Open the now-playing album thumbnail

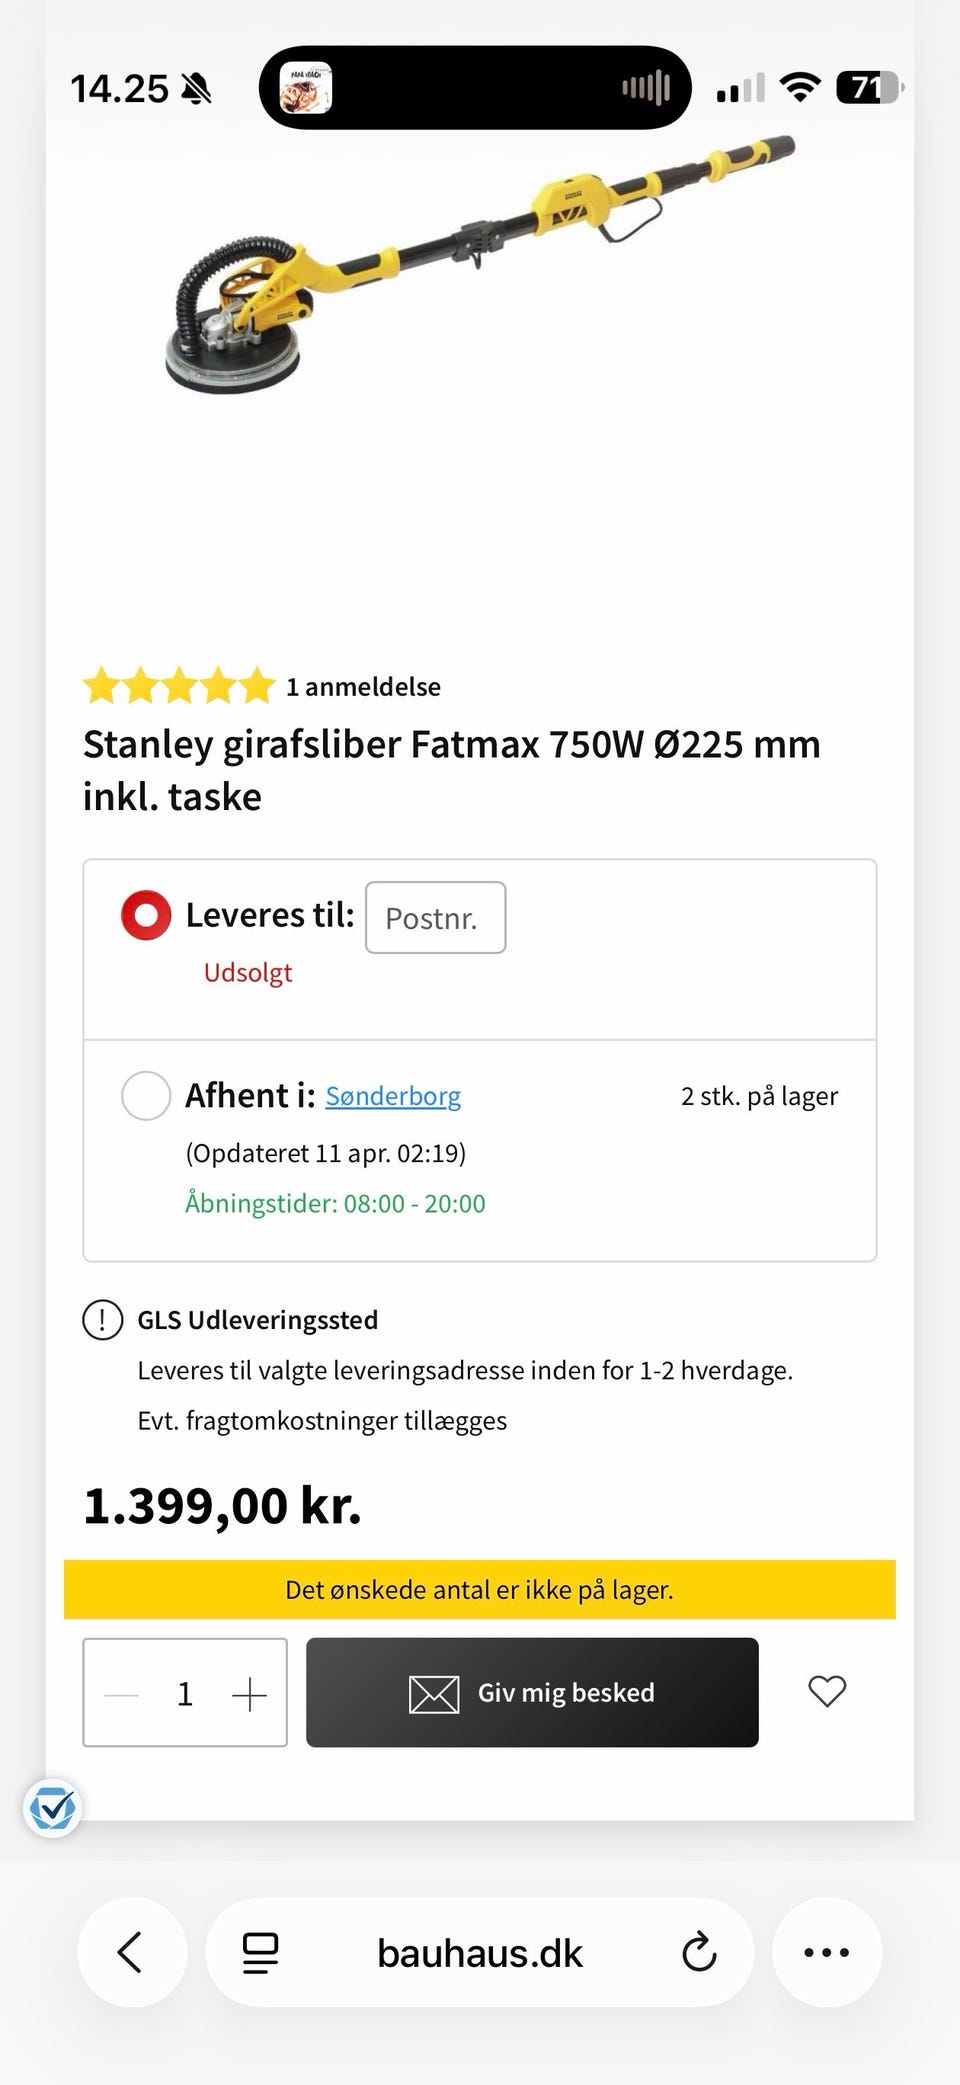click(305, 88)
